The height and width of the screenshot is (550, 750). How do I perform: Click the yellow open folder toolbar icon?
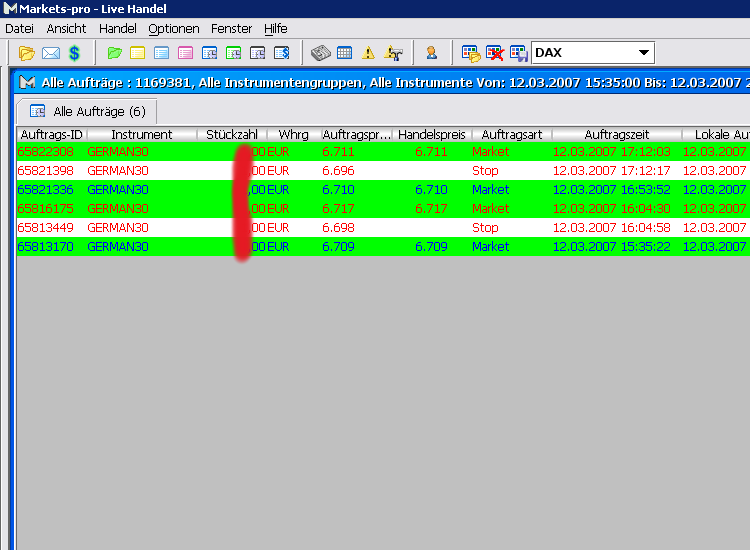pos(27,53)
